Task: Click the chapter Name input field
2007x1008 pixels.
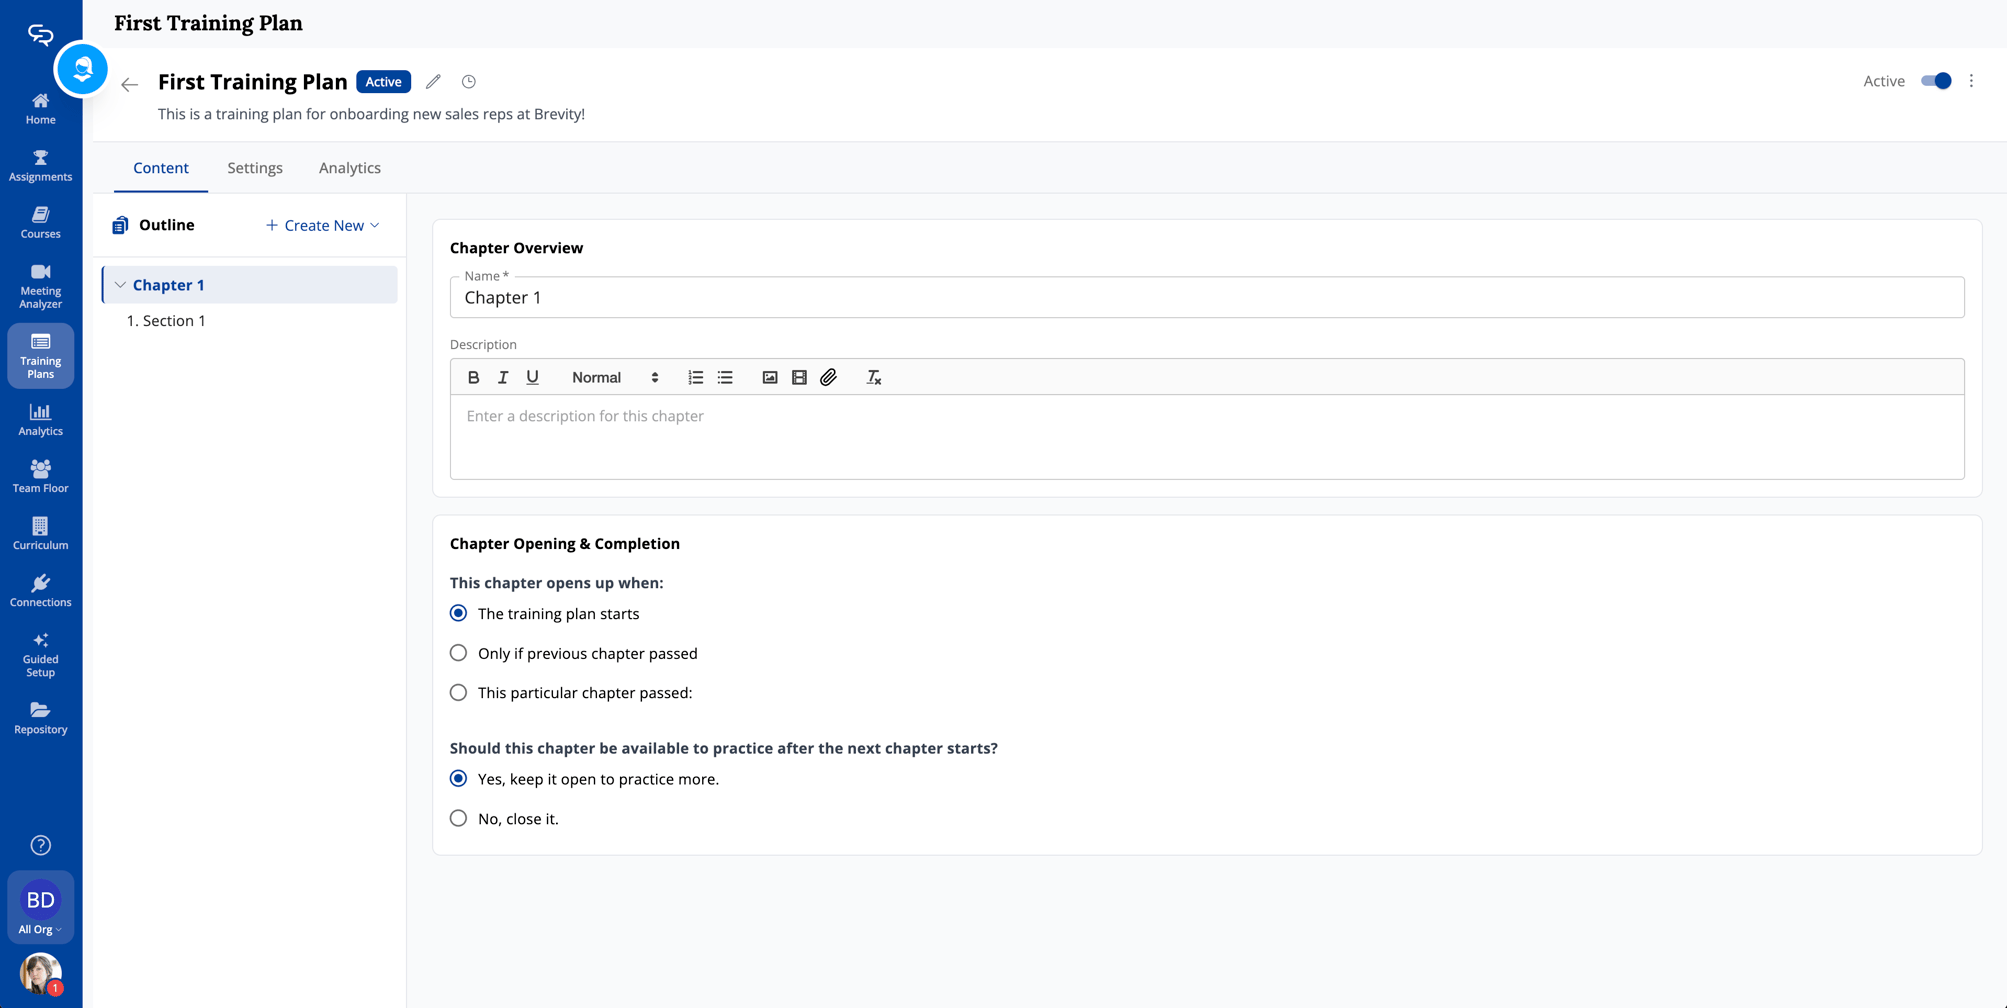Action: point(1207,298)
